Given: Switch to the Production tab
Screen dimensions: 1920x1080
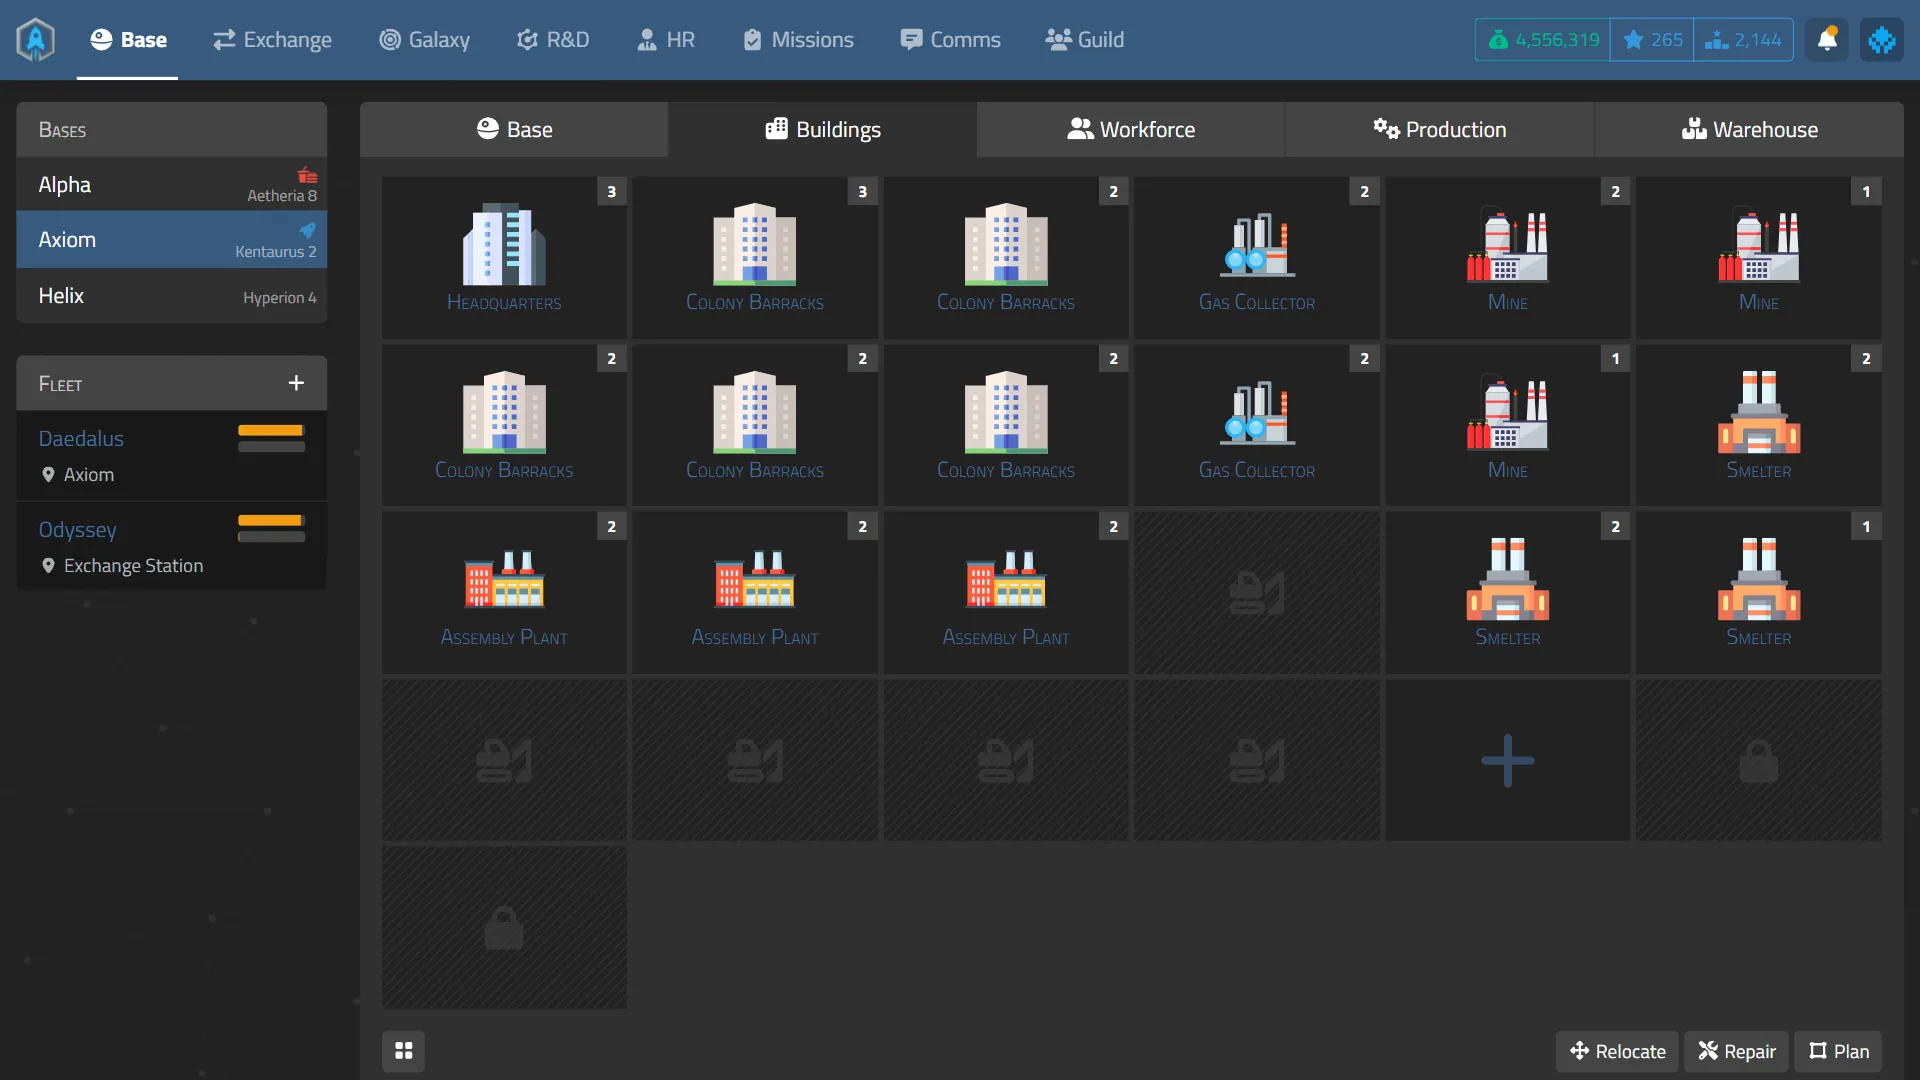Looking at the screenshot, I should coord(1440,129).
